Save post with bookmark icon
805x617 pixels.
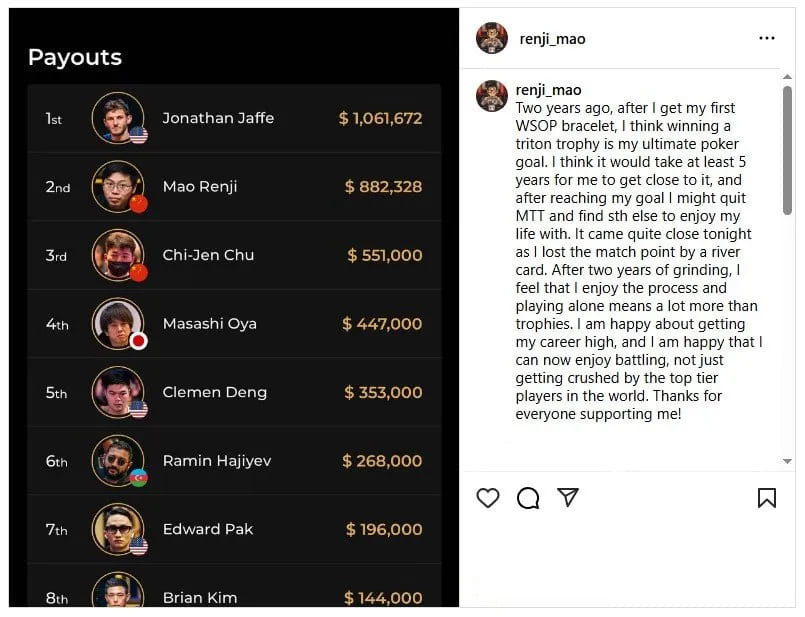pos(767,498)
